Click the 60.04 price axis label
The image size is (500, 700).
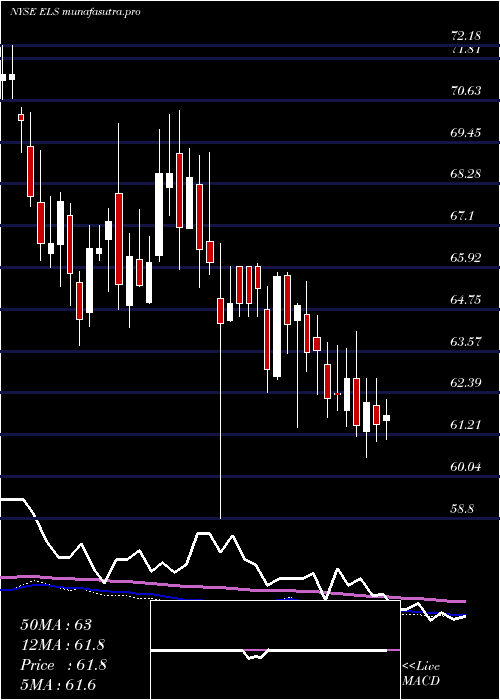coord(466,467)
